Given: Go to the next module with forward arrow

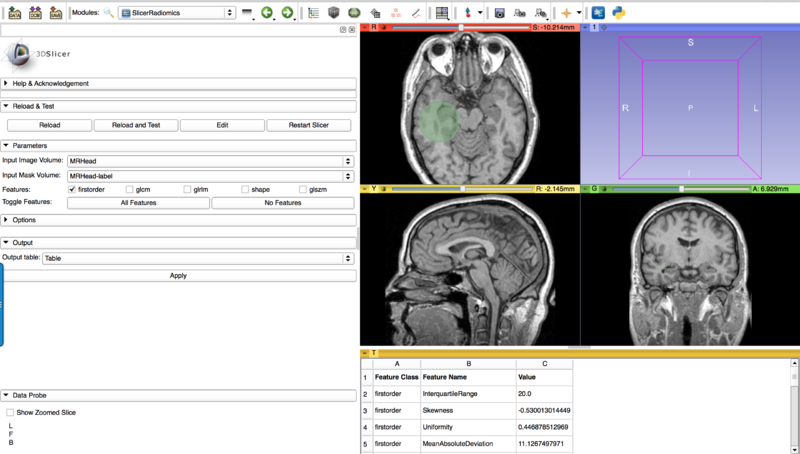Looking at the screenshot, I should 287,13.
